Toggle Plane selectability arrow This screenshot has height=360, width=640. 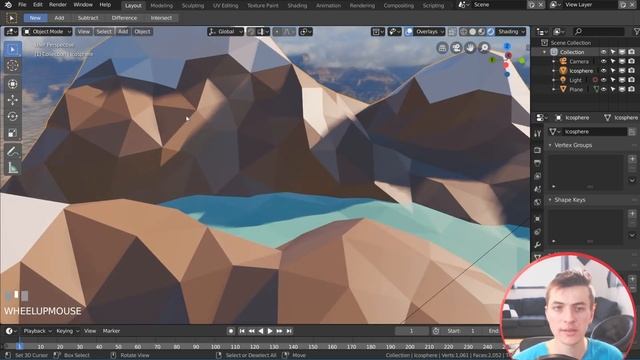point(613,89)
